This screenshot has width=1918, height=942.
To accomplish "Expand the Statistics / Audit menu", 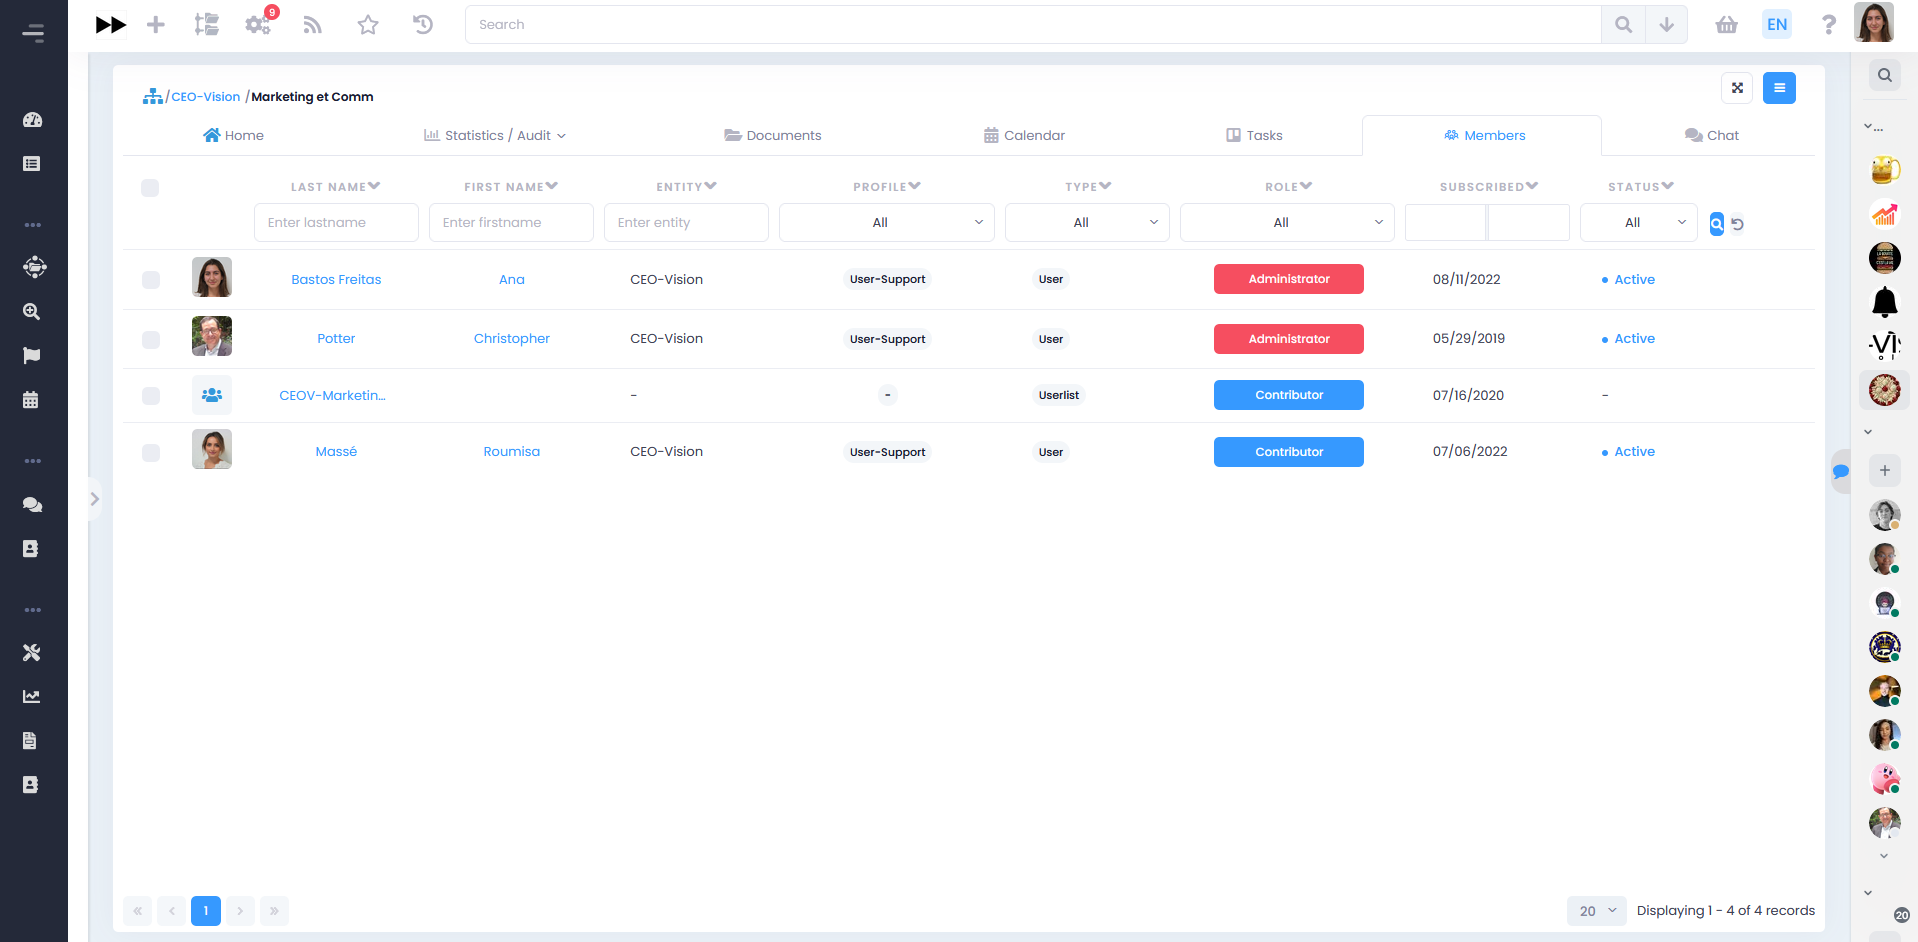I will tap(494, 135).
